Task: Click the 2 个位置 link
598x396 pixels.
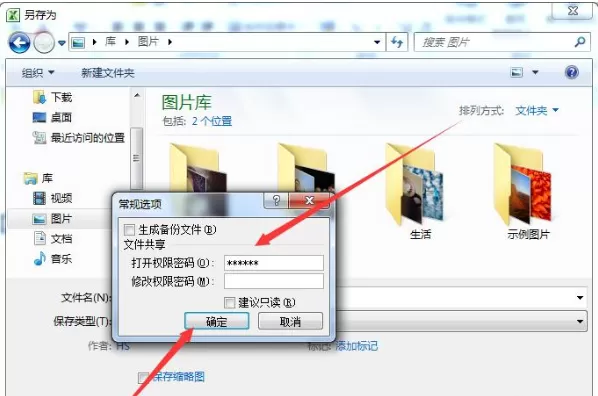Action: point(212,121)
